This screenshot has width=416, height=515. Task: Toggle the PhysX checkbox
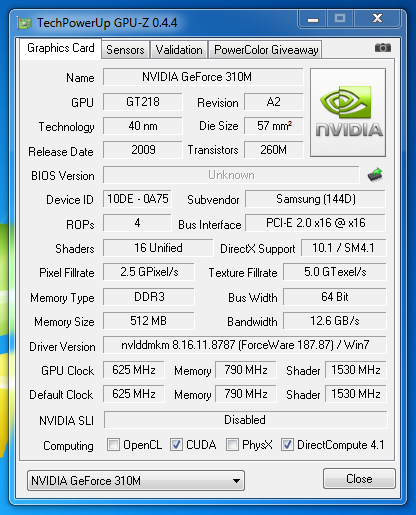(x=232, y=445)
